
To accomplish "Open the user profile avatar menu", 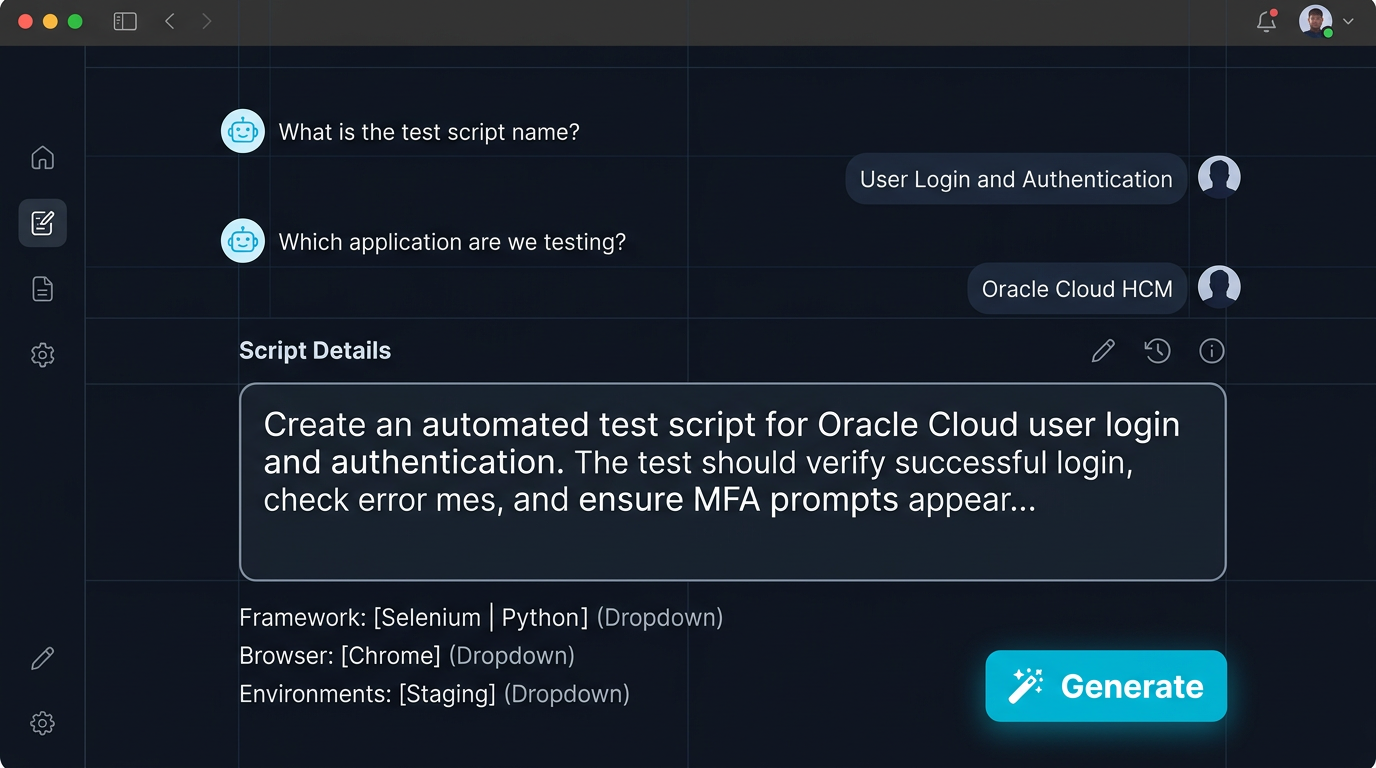I will (x=1314, y=20).
